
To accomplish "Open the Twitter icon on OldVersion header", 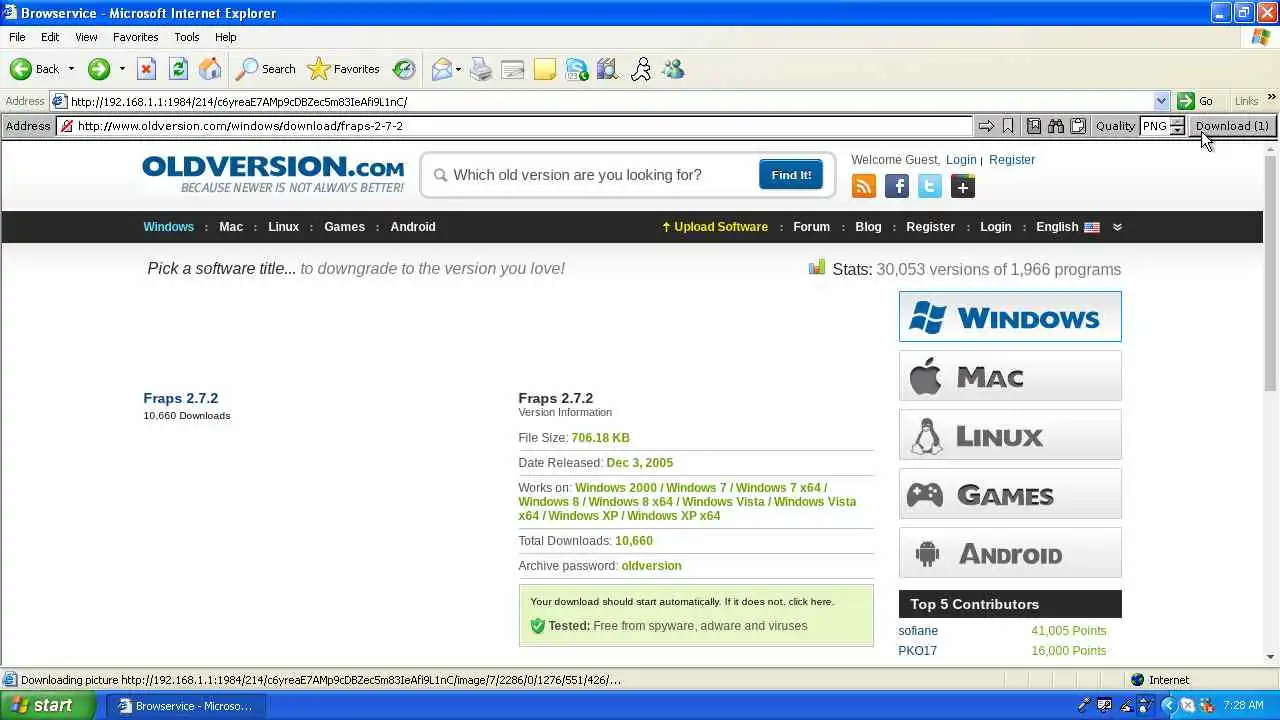I will (x=930, y=186).
